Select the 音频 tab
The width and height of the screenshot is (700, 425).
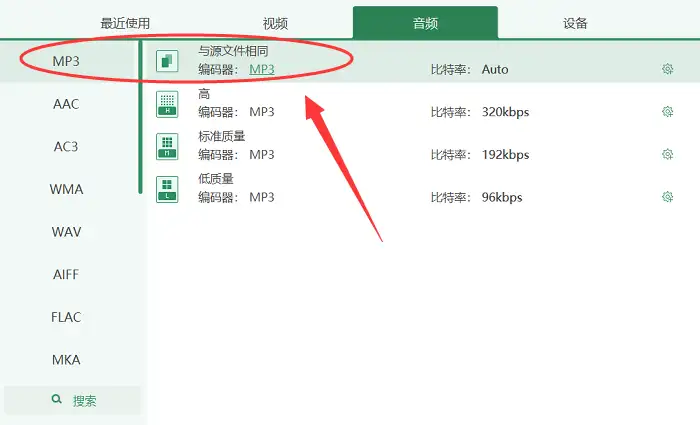pos(425,23)
